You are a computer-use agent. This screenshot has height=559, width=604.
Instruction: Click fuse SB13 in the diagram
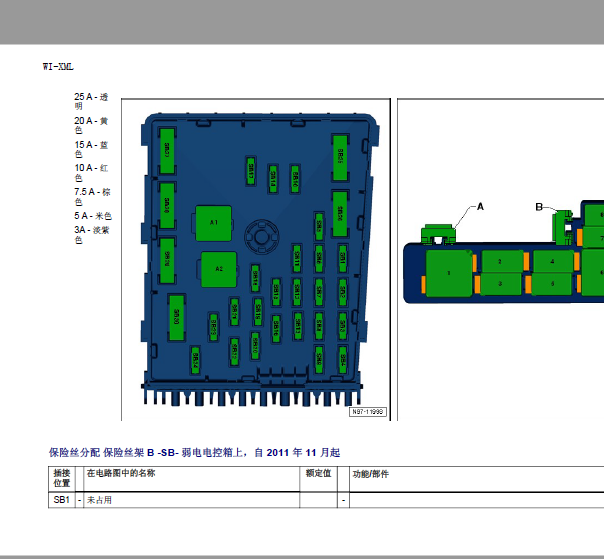(x=298, y=326)
